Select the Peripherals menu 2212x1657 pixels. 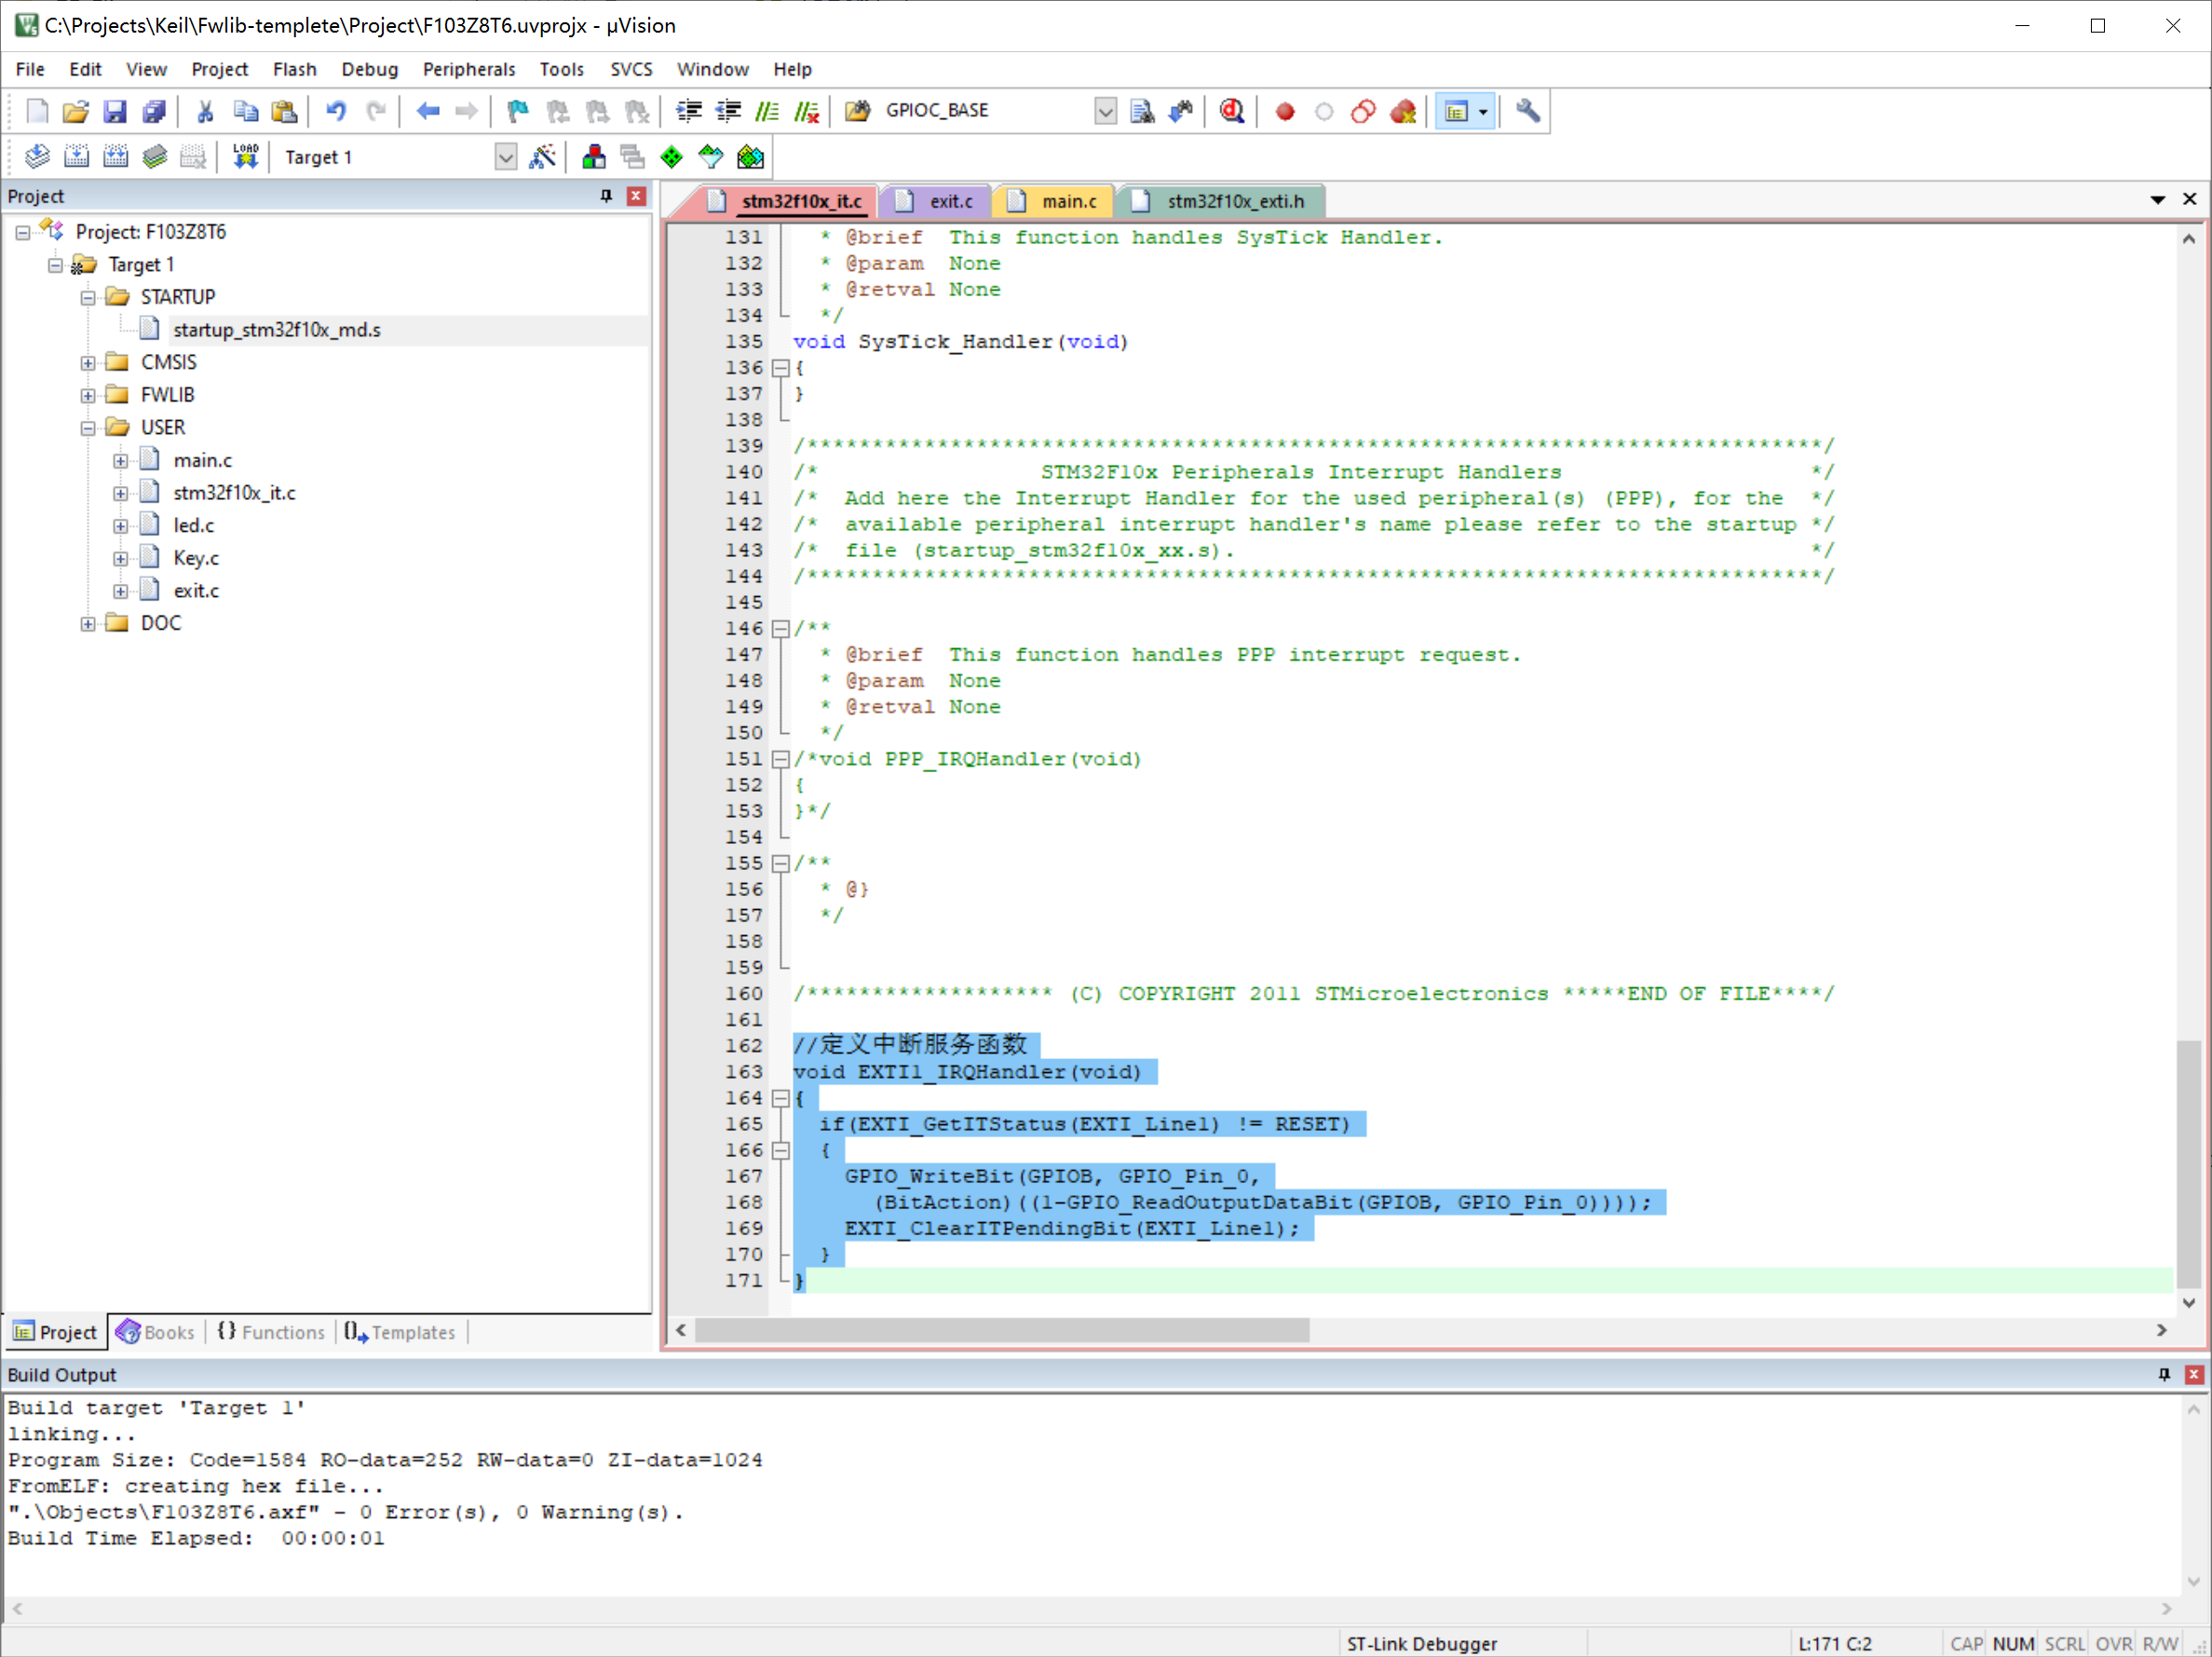[467, 68]
